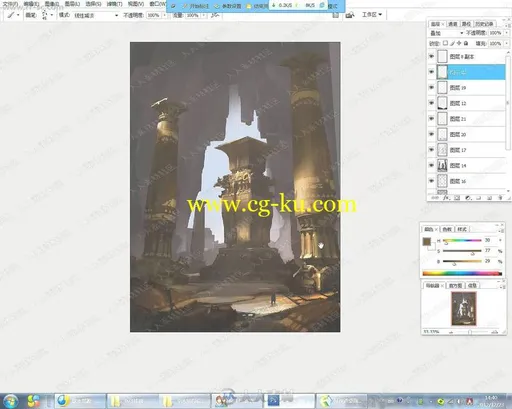Hide layer 图层 17
512x409 pixels.
(x=431, y=150)
